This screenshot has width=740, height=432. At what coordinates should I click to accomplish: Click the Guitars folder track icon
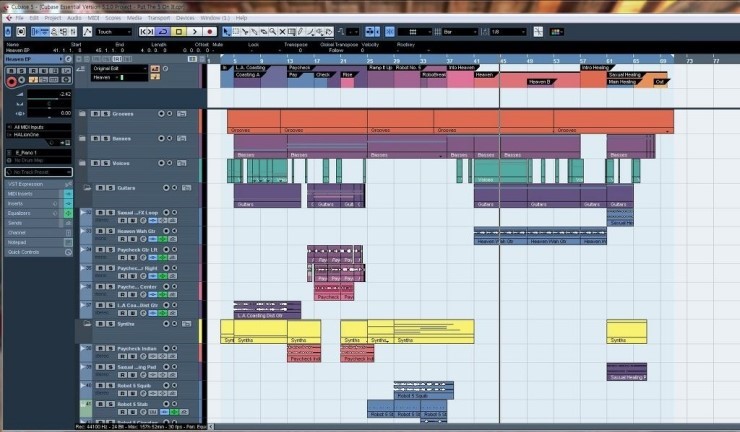86,187
